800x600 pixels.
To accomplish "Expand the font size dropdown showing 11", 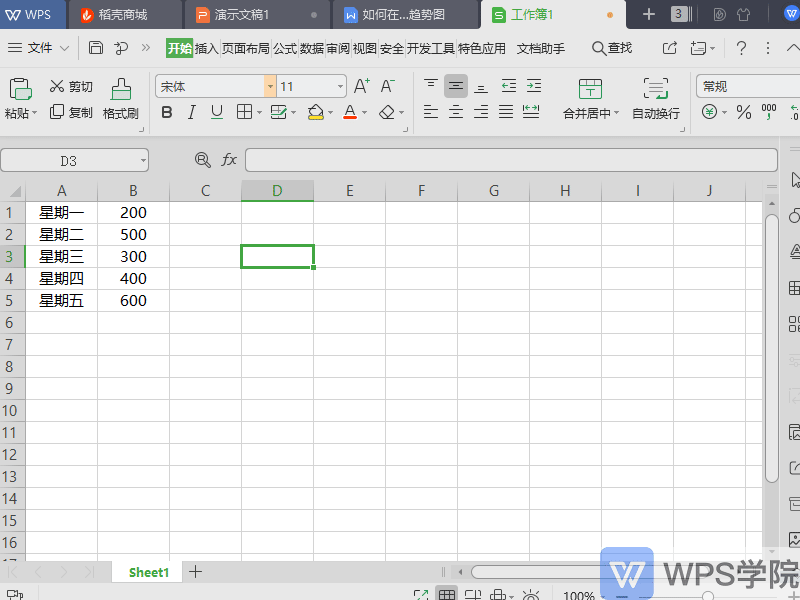I will tap(340, 87).
